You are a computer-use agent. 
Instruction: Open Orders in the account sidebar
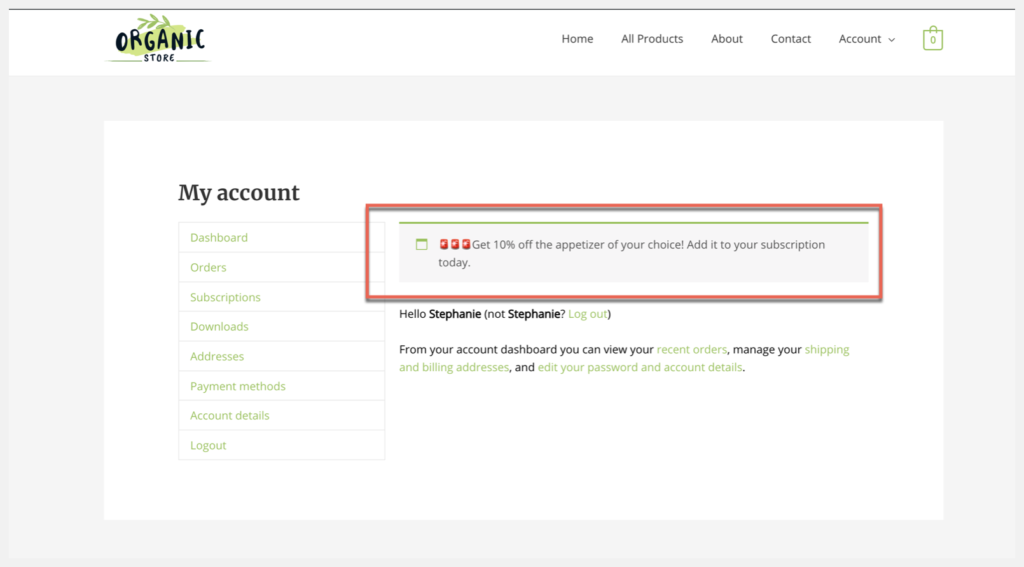click(208, 268)
